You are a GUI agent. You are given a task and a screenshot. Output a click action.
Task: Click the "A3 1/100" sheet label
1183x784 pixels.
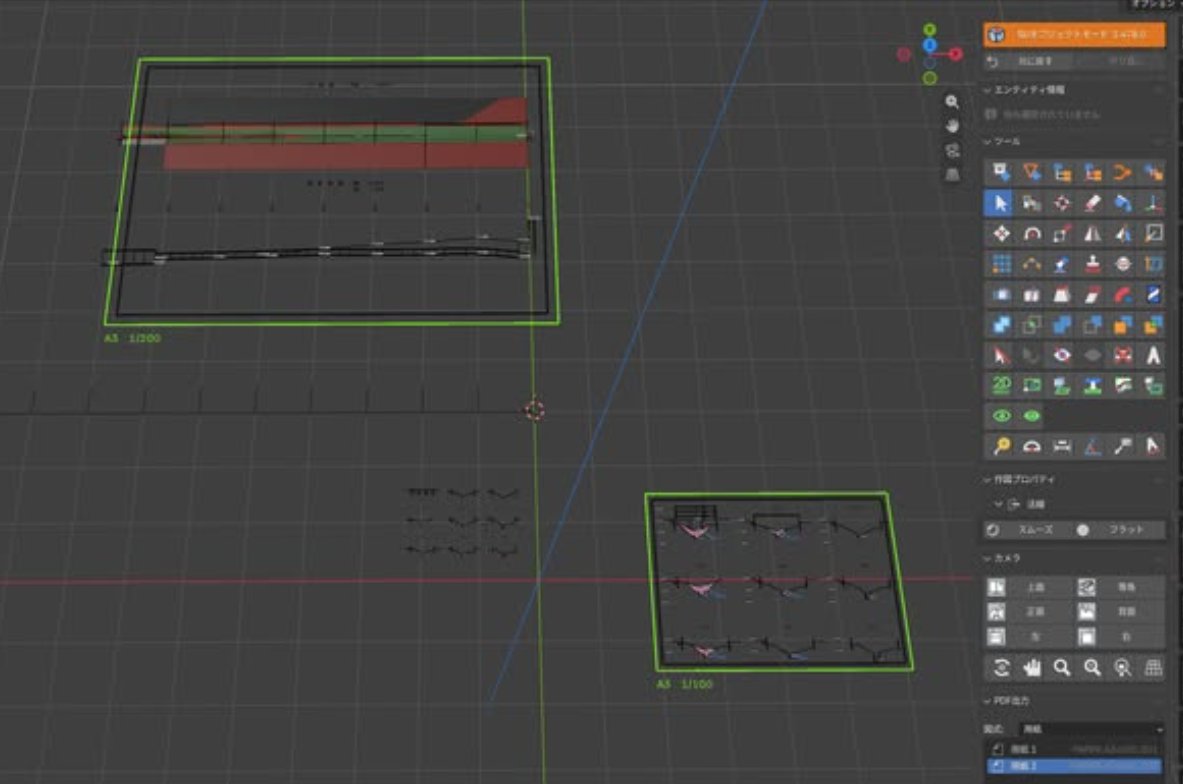(x=684, y=684)
